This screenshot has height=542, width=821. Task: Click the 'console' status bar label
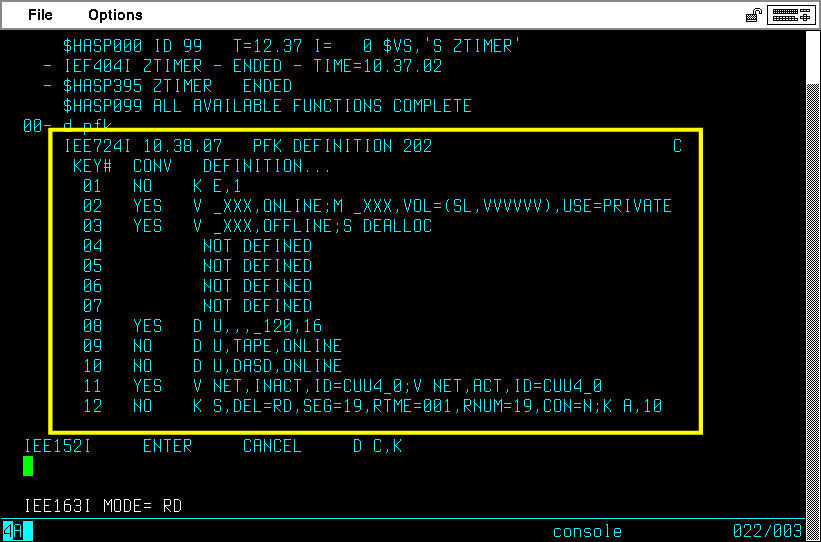click(x=587, y=532)
